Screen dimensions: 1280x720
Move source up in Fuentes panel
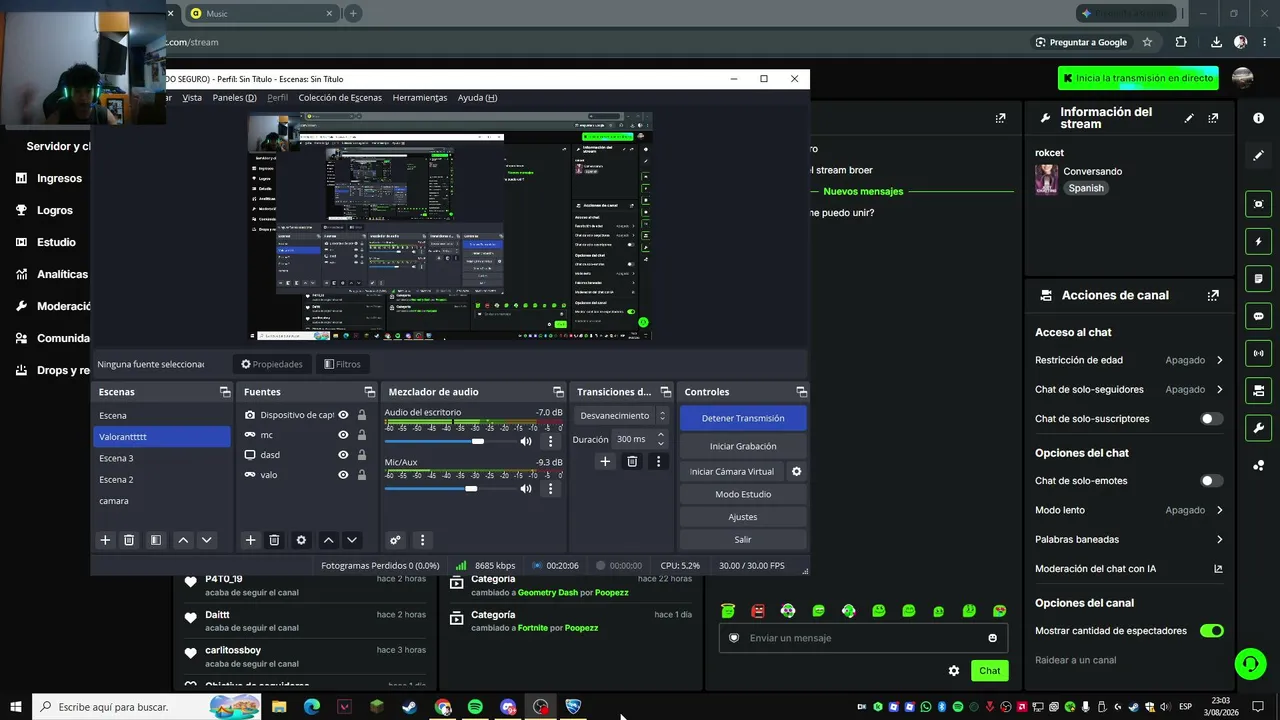pyautogui.click(x=328, y=540)
